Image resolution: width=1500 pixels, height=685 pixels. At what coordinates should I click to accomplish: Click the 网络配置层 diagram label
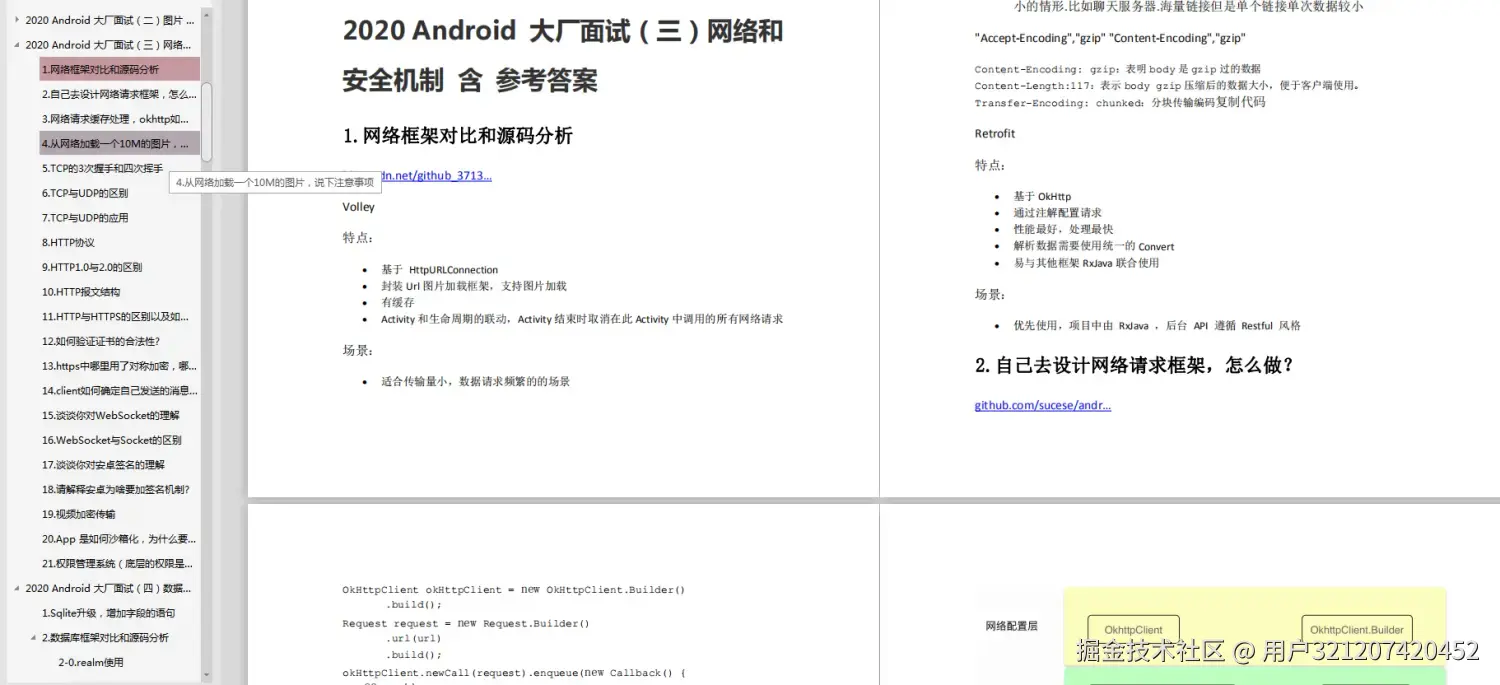point(1012,626)
